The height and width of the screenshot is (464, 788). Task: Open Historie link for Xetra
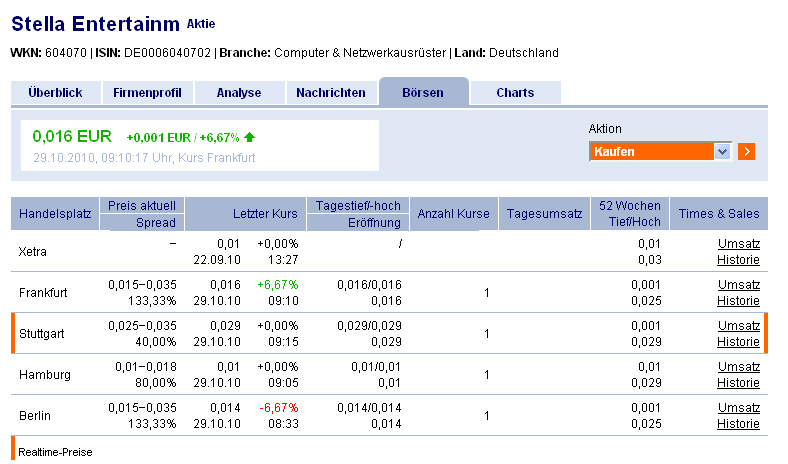pos(738,260)
